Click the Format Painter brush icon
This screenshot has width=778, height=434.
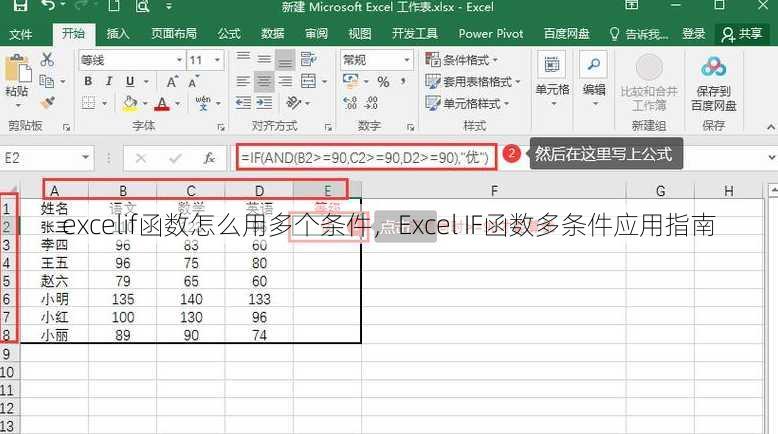(48, 103)
